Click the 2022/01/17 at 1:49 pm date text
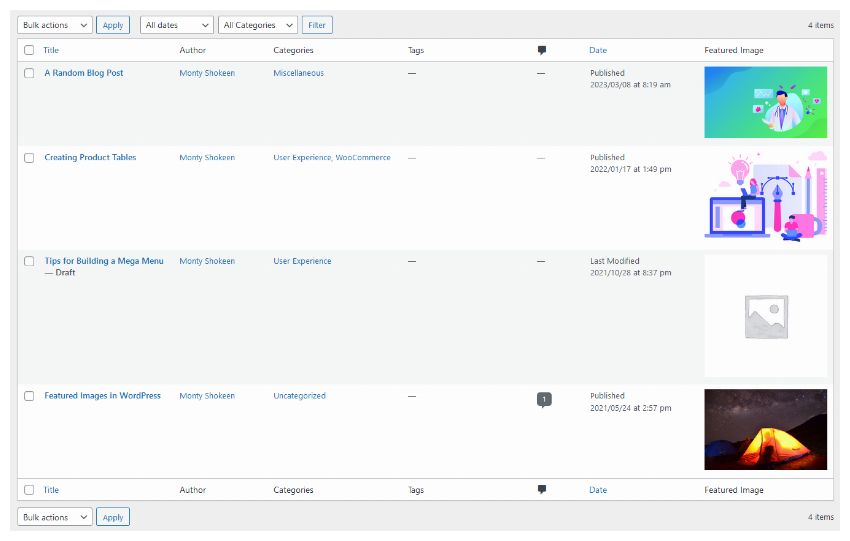Viewport: 850px width, 541px height. pyautogui.click(x=630, y=170)
